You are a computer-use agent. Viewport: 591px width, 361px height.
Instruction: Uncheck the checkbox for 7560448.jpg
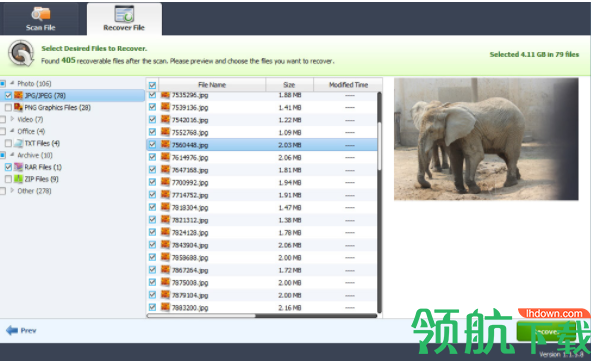pos(152,144)
